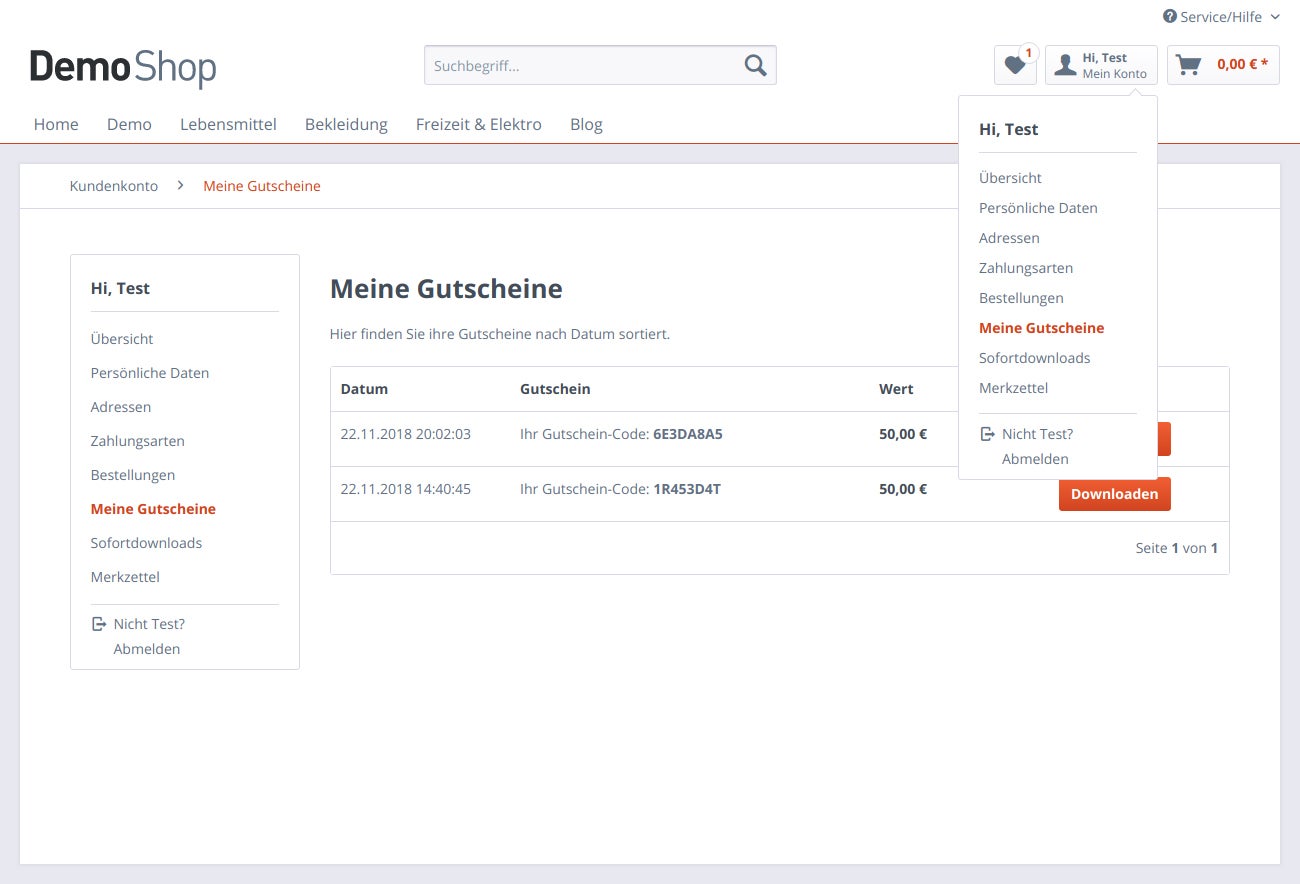Click the Gutschein column header
Image resolution: width=1300 pixels, height=884 pixels.
click(555, 389)
